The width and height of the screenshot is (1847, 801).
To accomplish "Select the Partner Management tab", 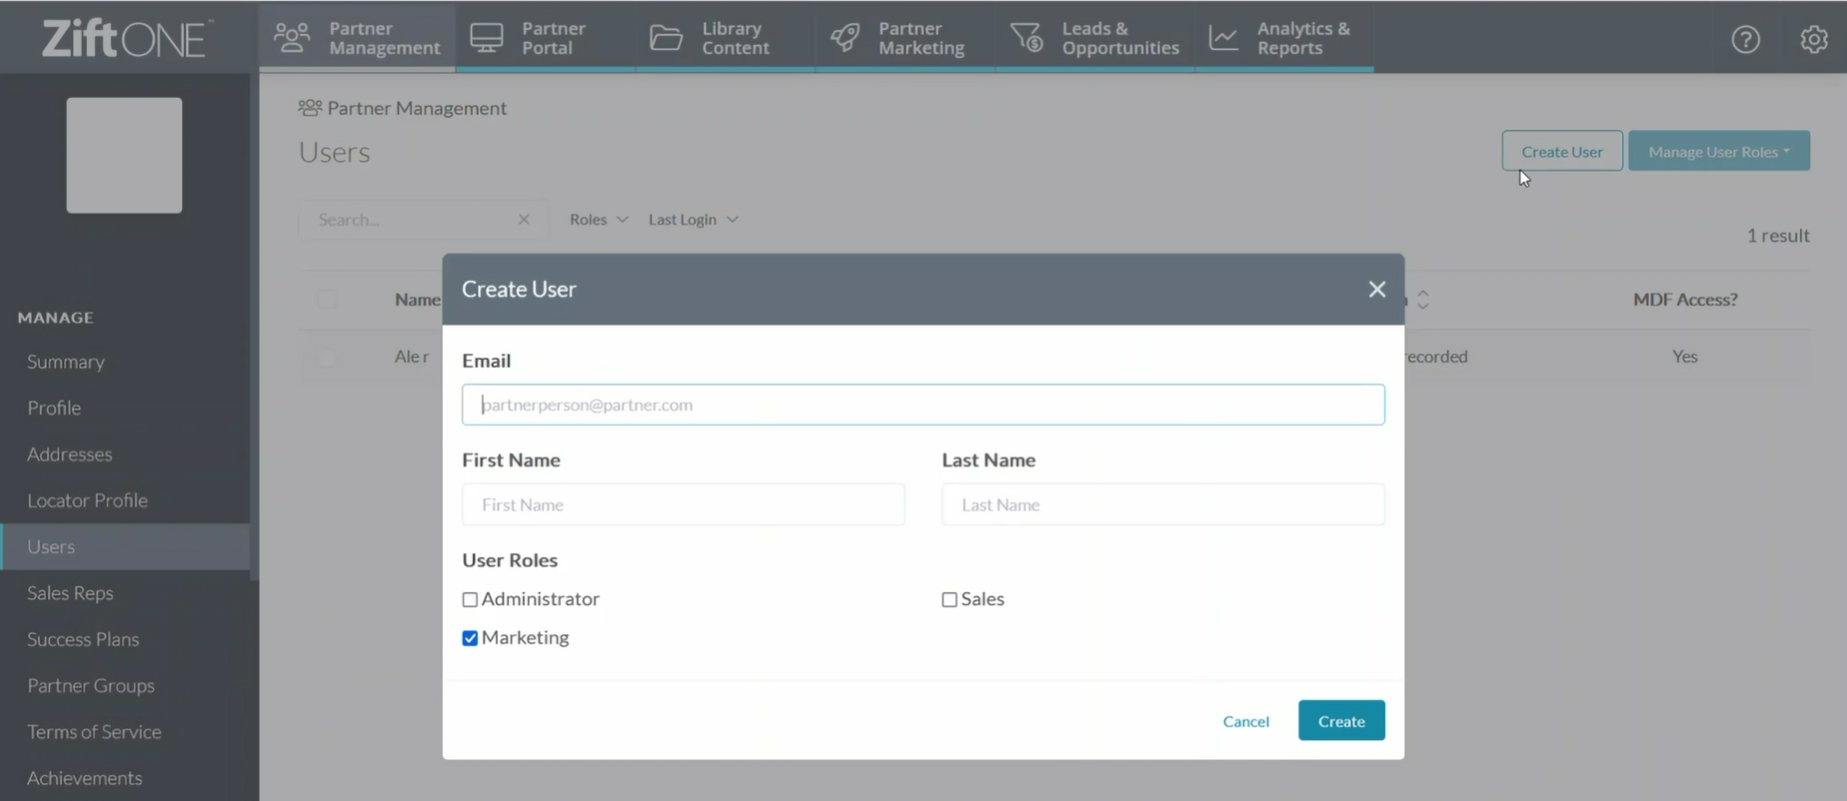I will tap(357, 38).
